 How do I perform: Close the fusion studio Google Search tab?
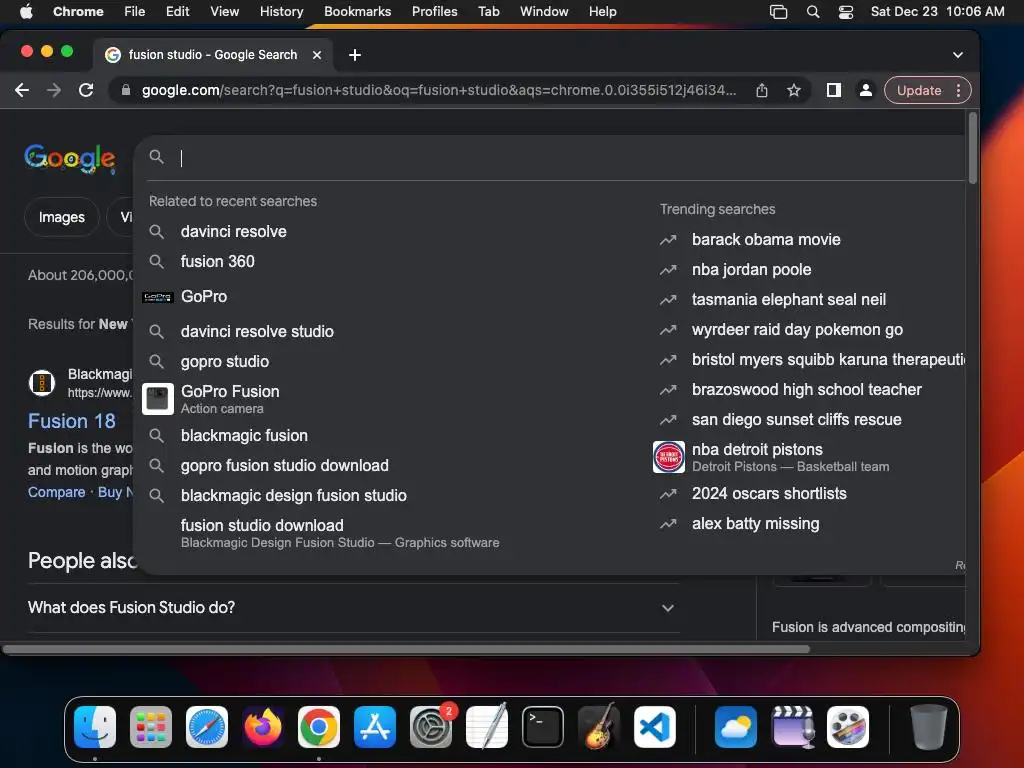tap(317, 55)
